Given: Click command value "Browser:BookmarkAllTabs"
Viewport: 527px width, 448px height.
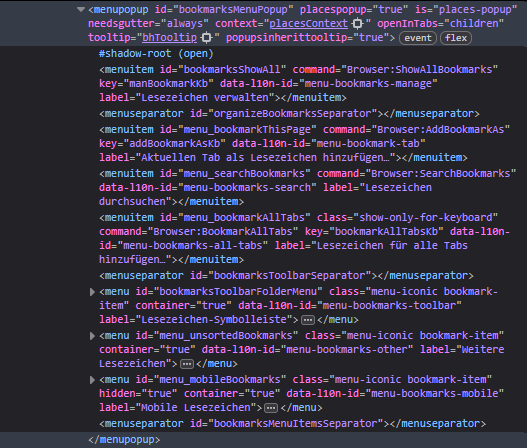Looking at the screenshot, I should tap(223, 232).
